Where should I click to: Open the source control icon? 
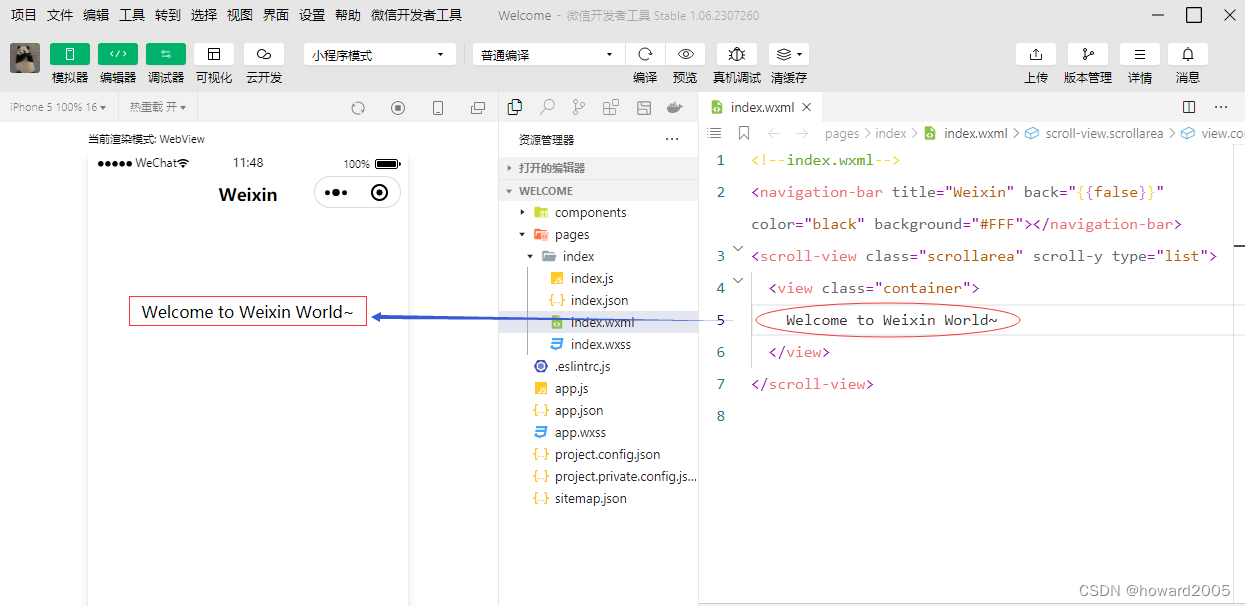[x=579, y=107]
